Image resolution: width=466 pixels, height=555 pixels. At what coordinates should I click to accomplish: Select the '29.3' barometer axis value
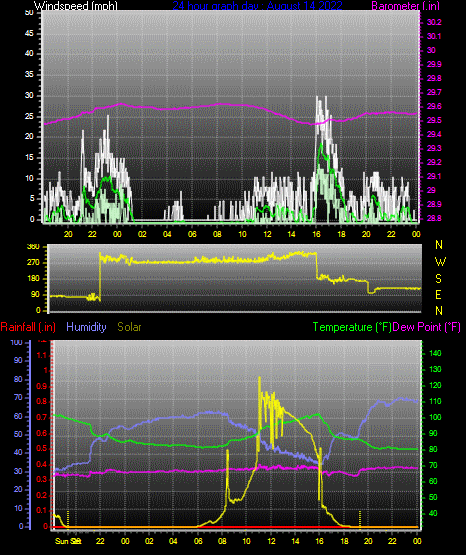[x=434, y=148]
